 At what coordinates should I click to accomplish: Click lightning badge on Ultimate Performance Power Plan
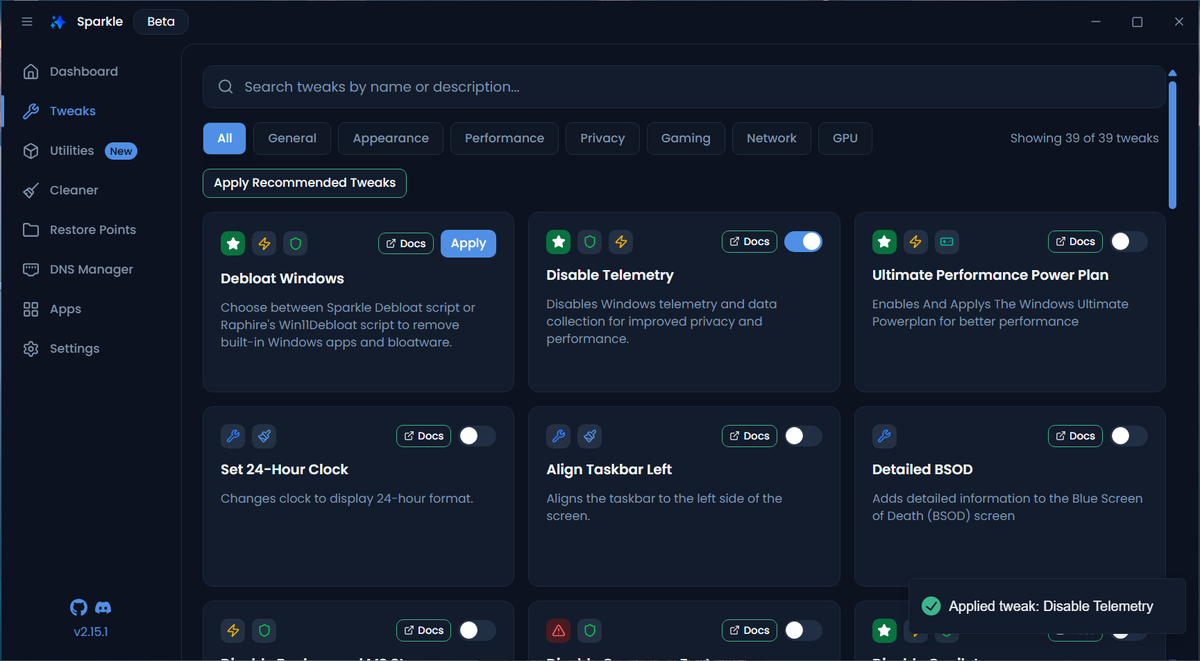coord(916,241)
